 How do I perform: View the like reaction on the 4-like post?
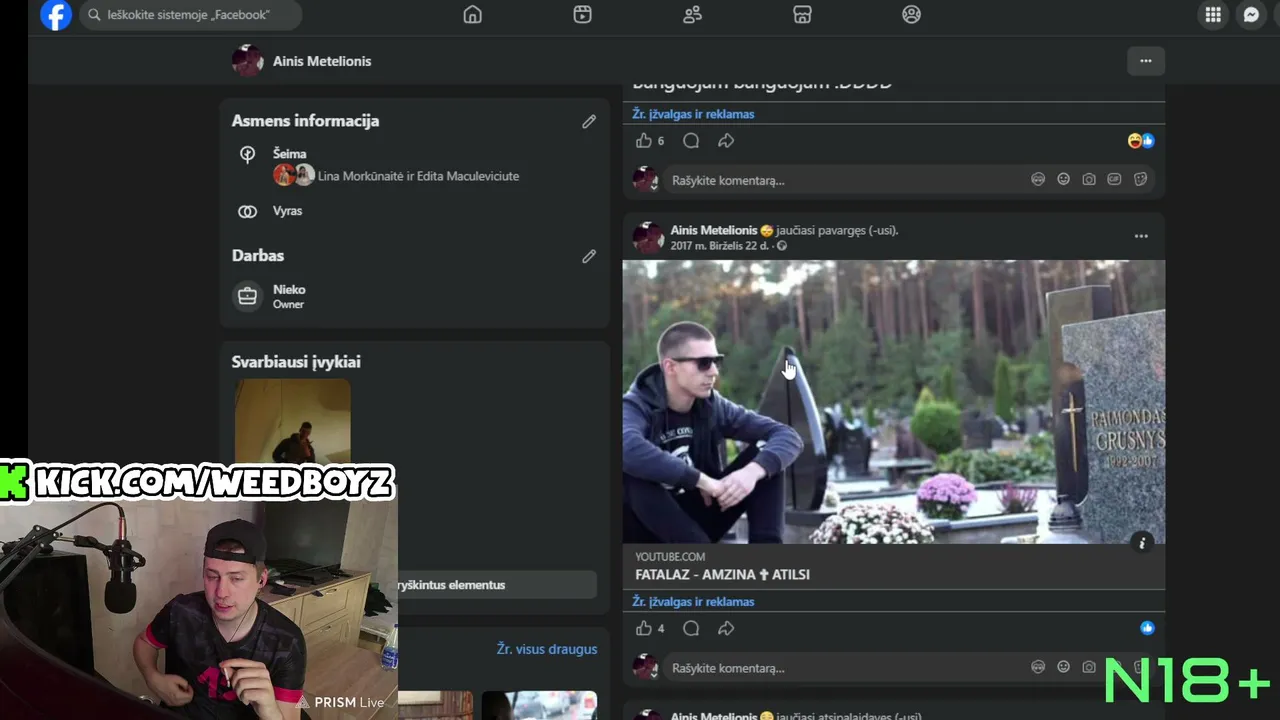(x=1147, y=628)
